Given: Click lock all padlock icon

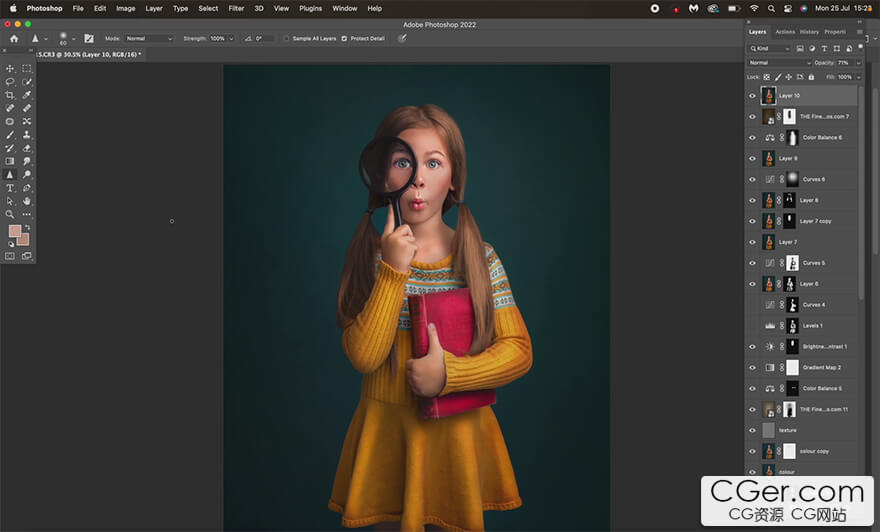Looking at the screenshot, I should [x=811, y=77].
